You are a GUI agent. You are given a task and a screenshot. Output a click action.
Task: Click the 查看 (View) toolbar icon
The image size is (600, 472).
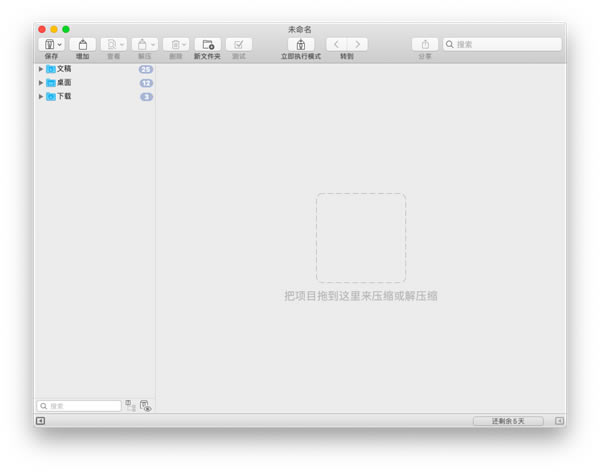click(x=111, y=44)
